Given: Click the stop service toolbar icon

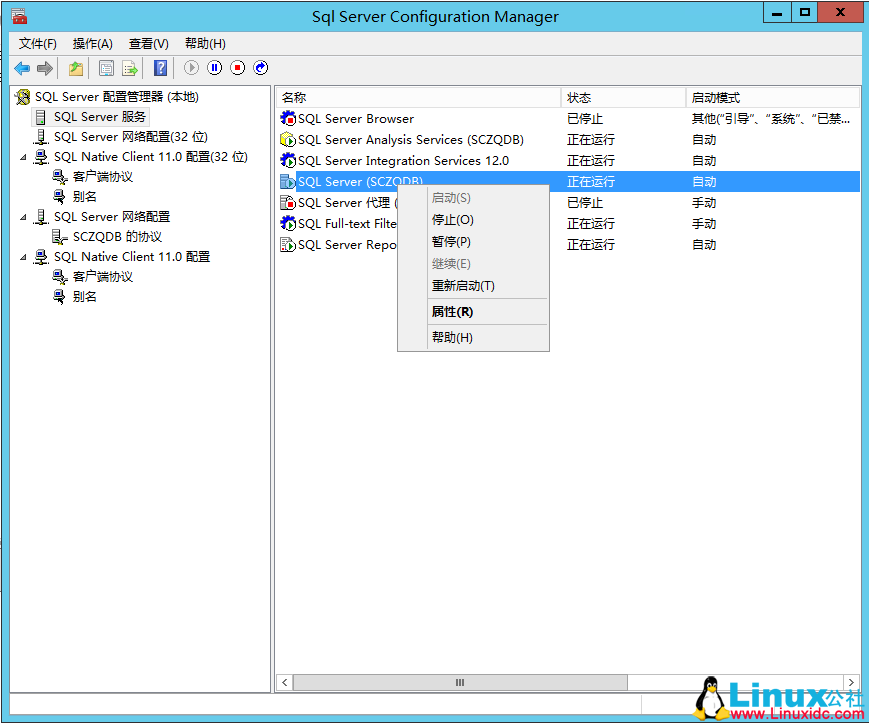Looking at the screenshot, I should (239, 67).
